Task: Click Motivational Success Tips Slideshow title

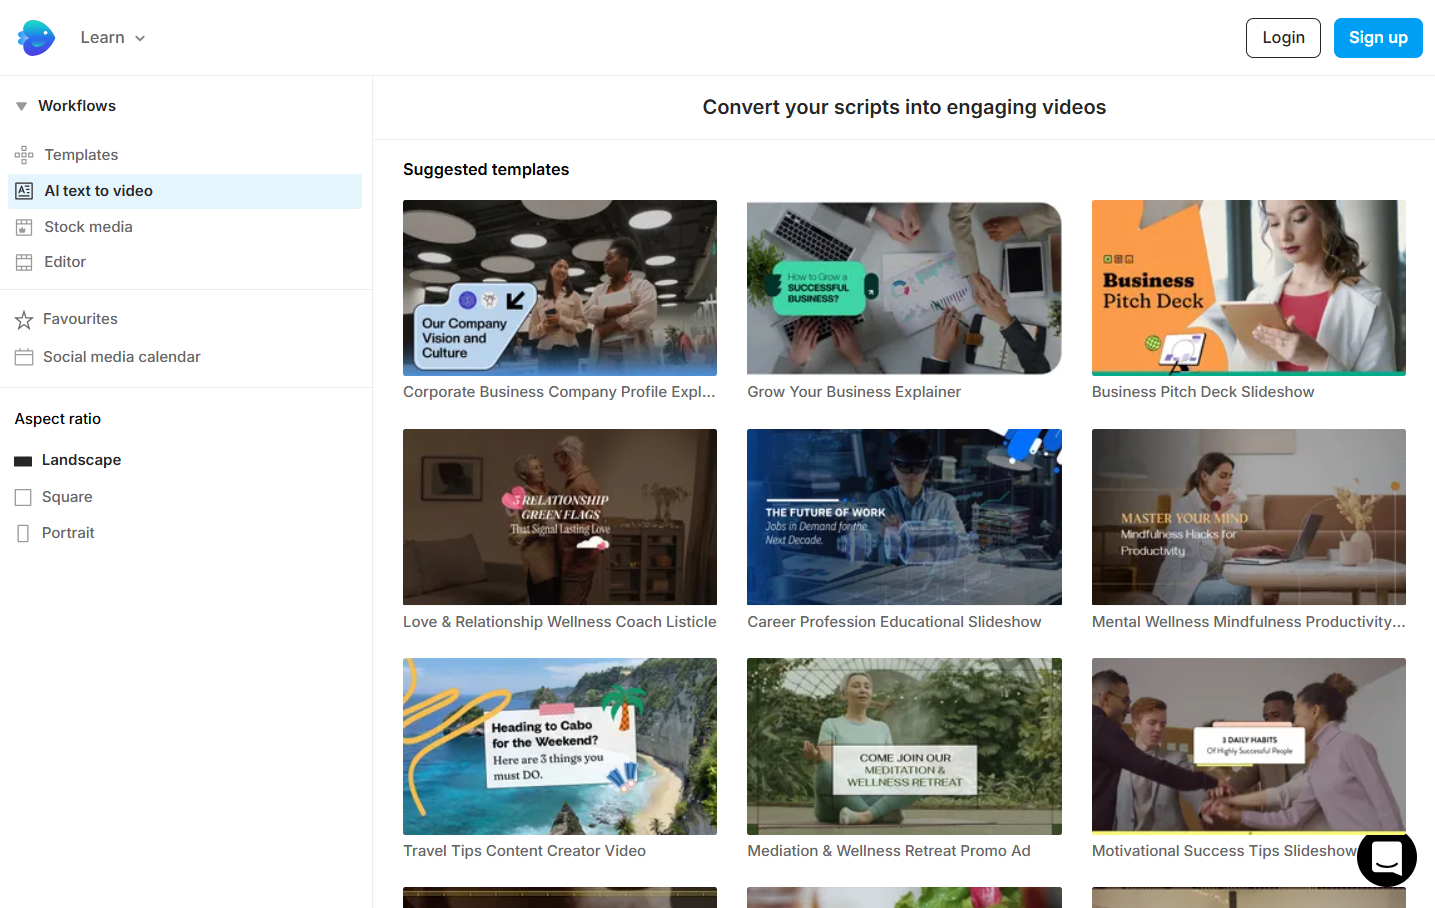Action: pyautogui.click(x=1224, y=851)
